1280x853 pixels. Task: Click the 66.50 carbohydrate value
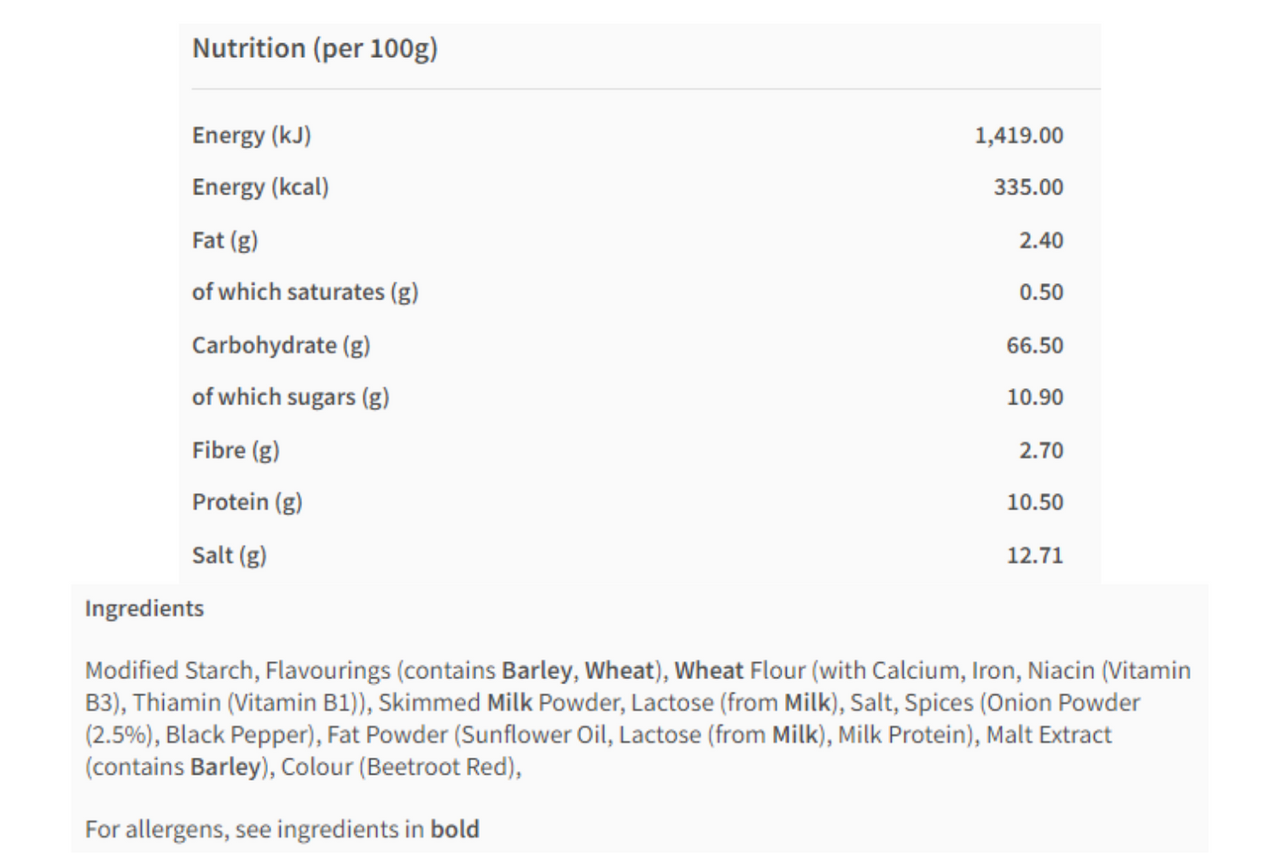(x=1035, y=345)
